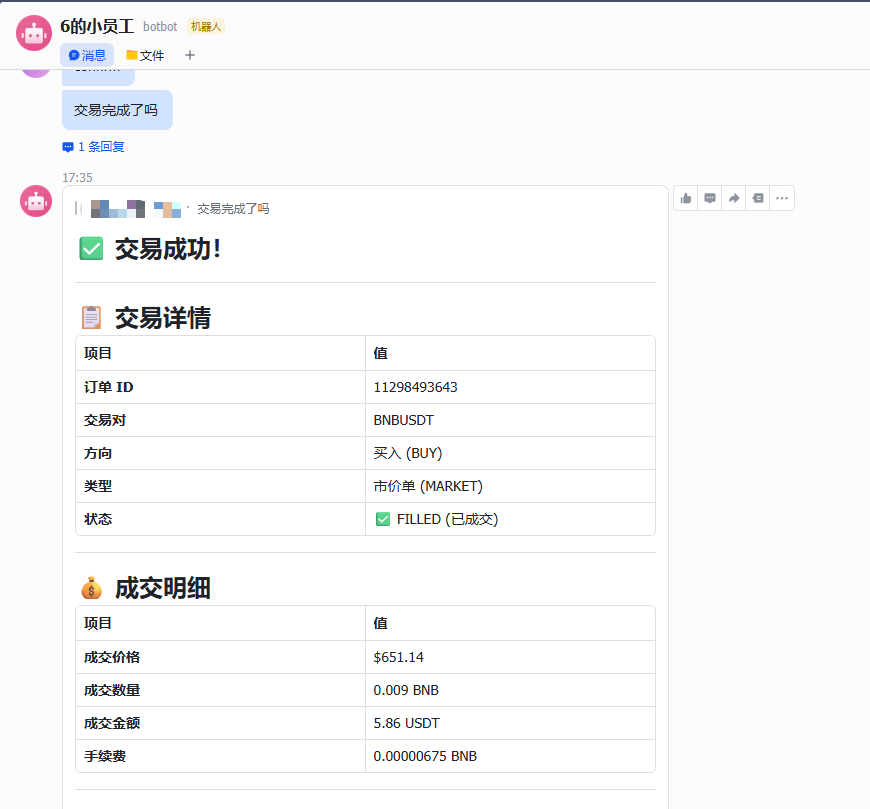Add a thumbs-up reaction to the bot message

pos(685,198)
